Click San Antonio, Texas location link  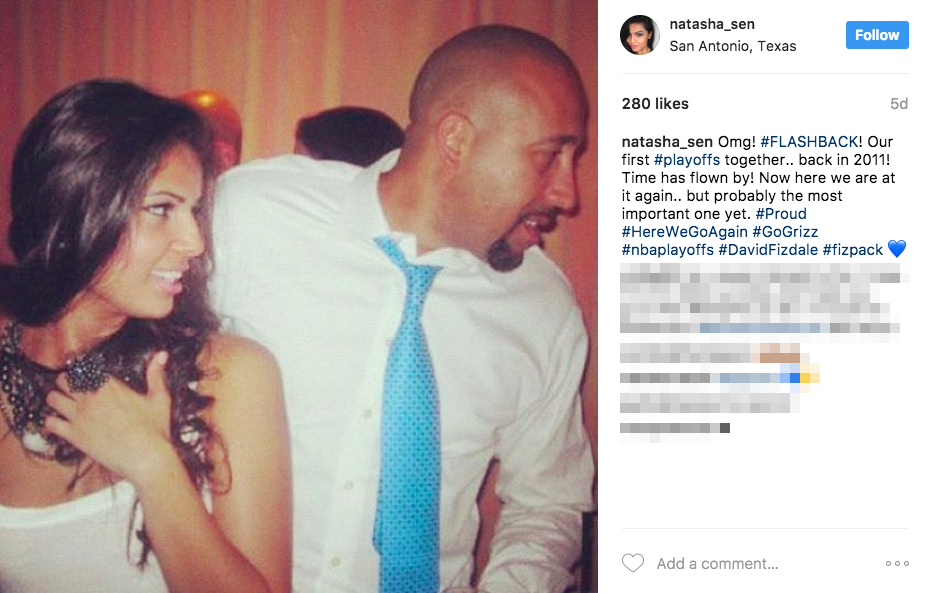(x=733, y=46)
